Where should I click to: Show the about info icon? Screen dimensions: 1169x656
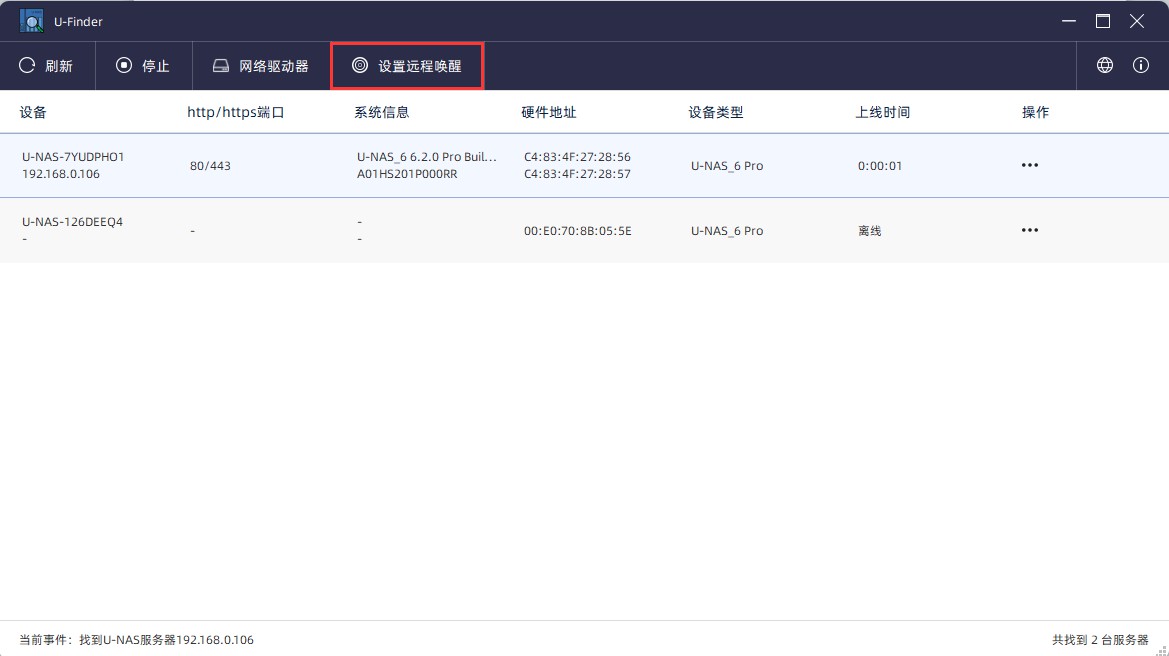click(1141, 66)
